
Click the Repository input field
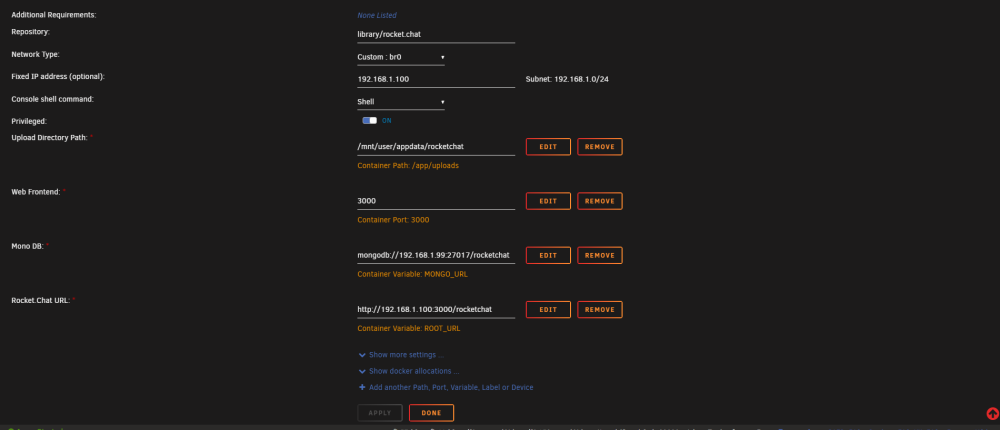point(436,34)
